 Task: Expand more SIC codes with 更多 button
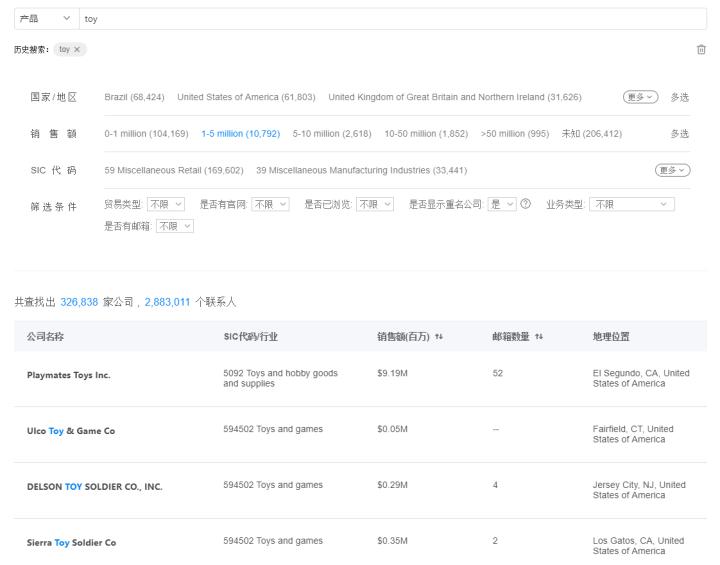(673, 170)
